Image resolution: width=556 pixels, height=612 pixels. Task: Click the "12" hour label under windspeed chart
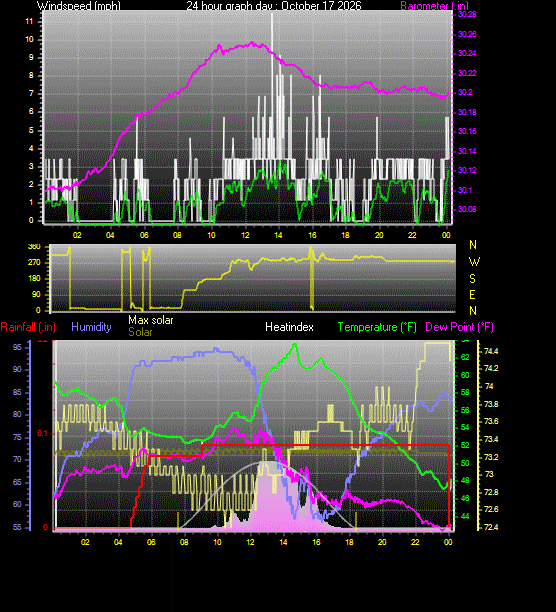coord(245,235)
